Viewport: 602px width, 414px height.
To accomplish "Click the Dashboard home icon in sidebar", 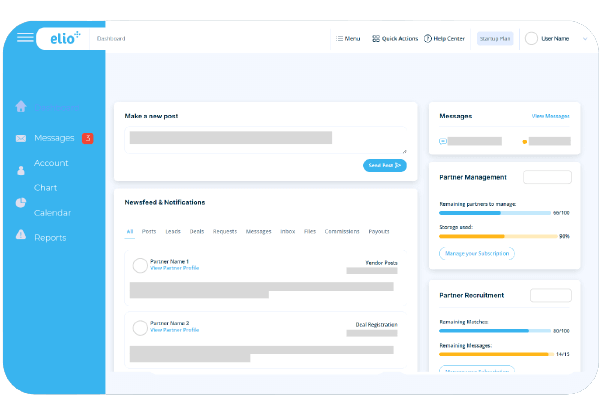I will pos(21,106).
